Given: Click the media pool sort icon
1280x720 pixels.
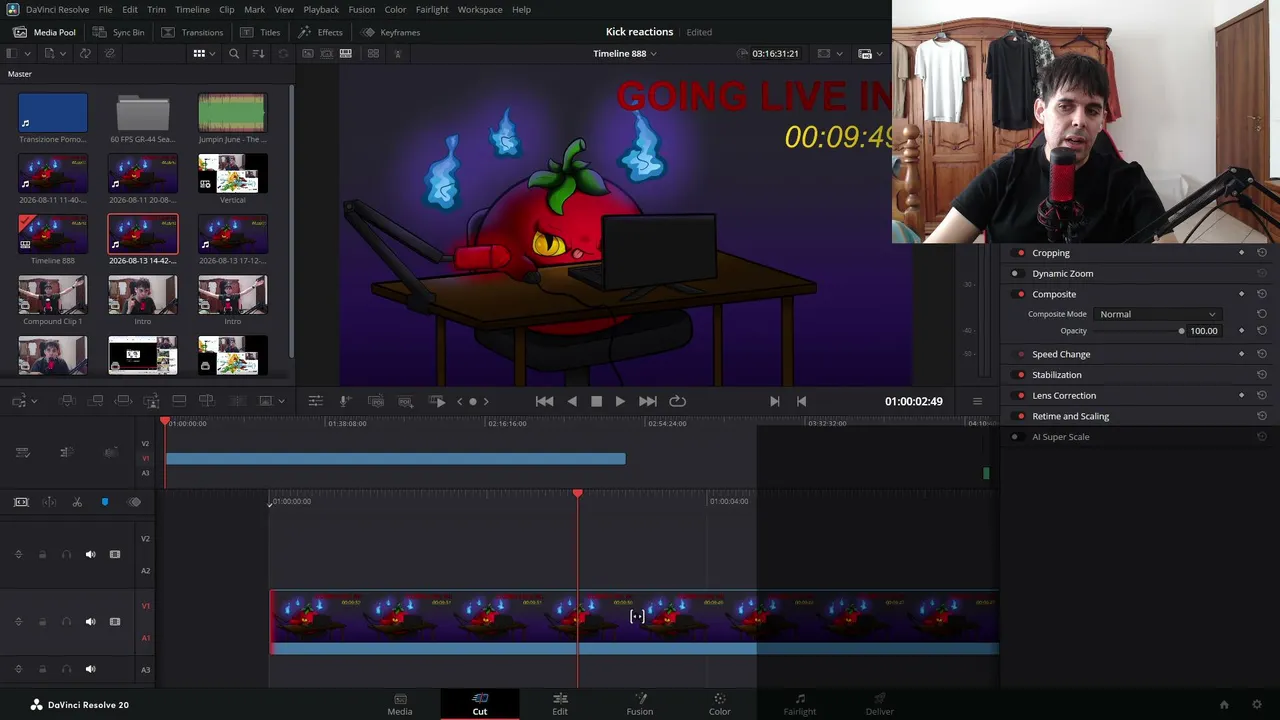Looking at the screenshot, I should click(x=259, y=53).
